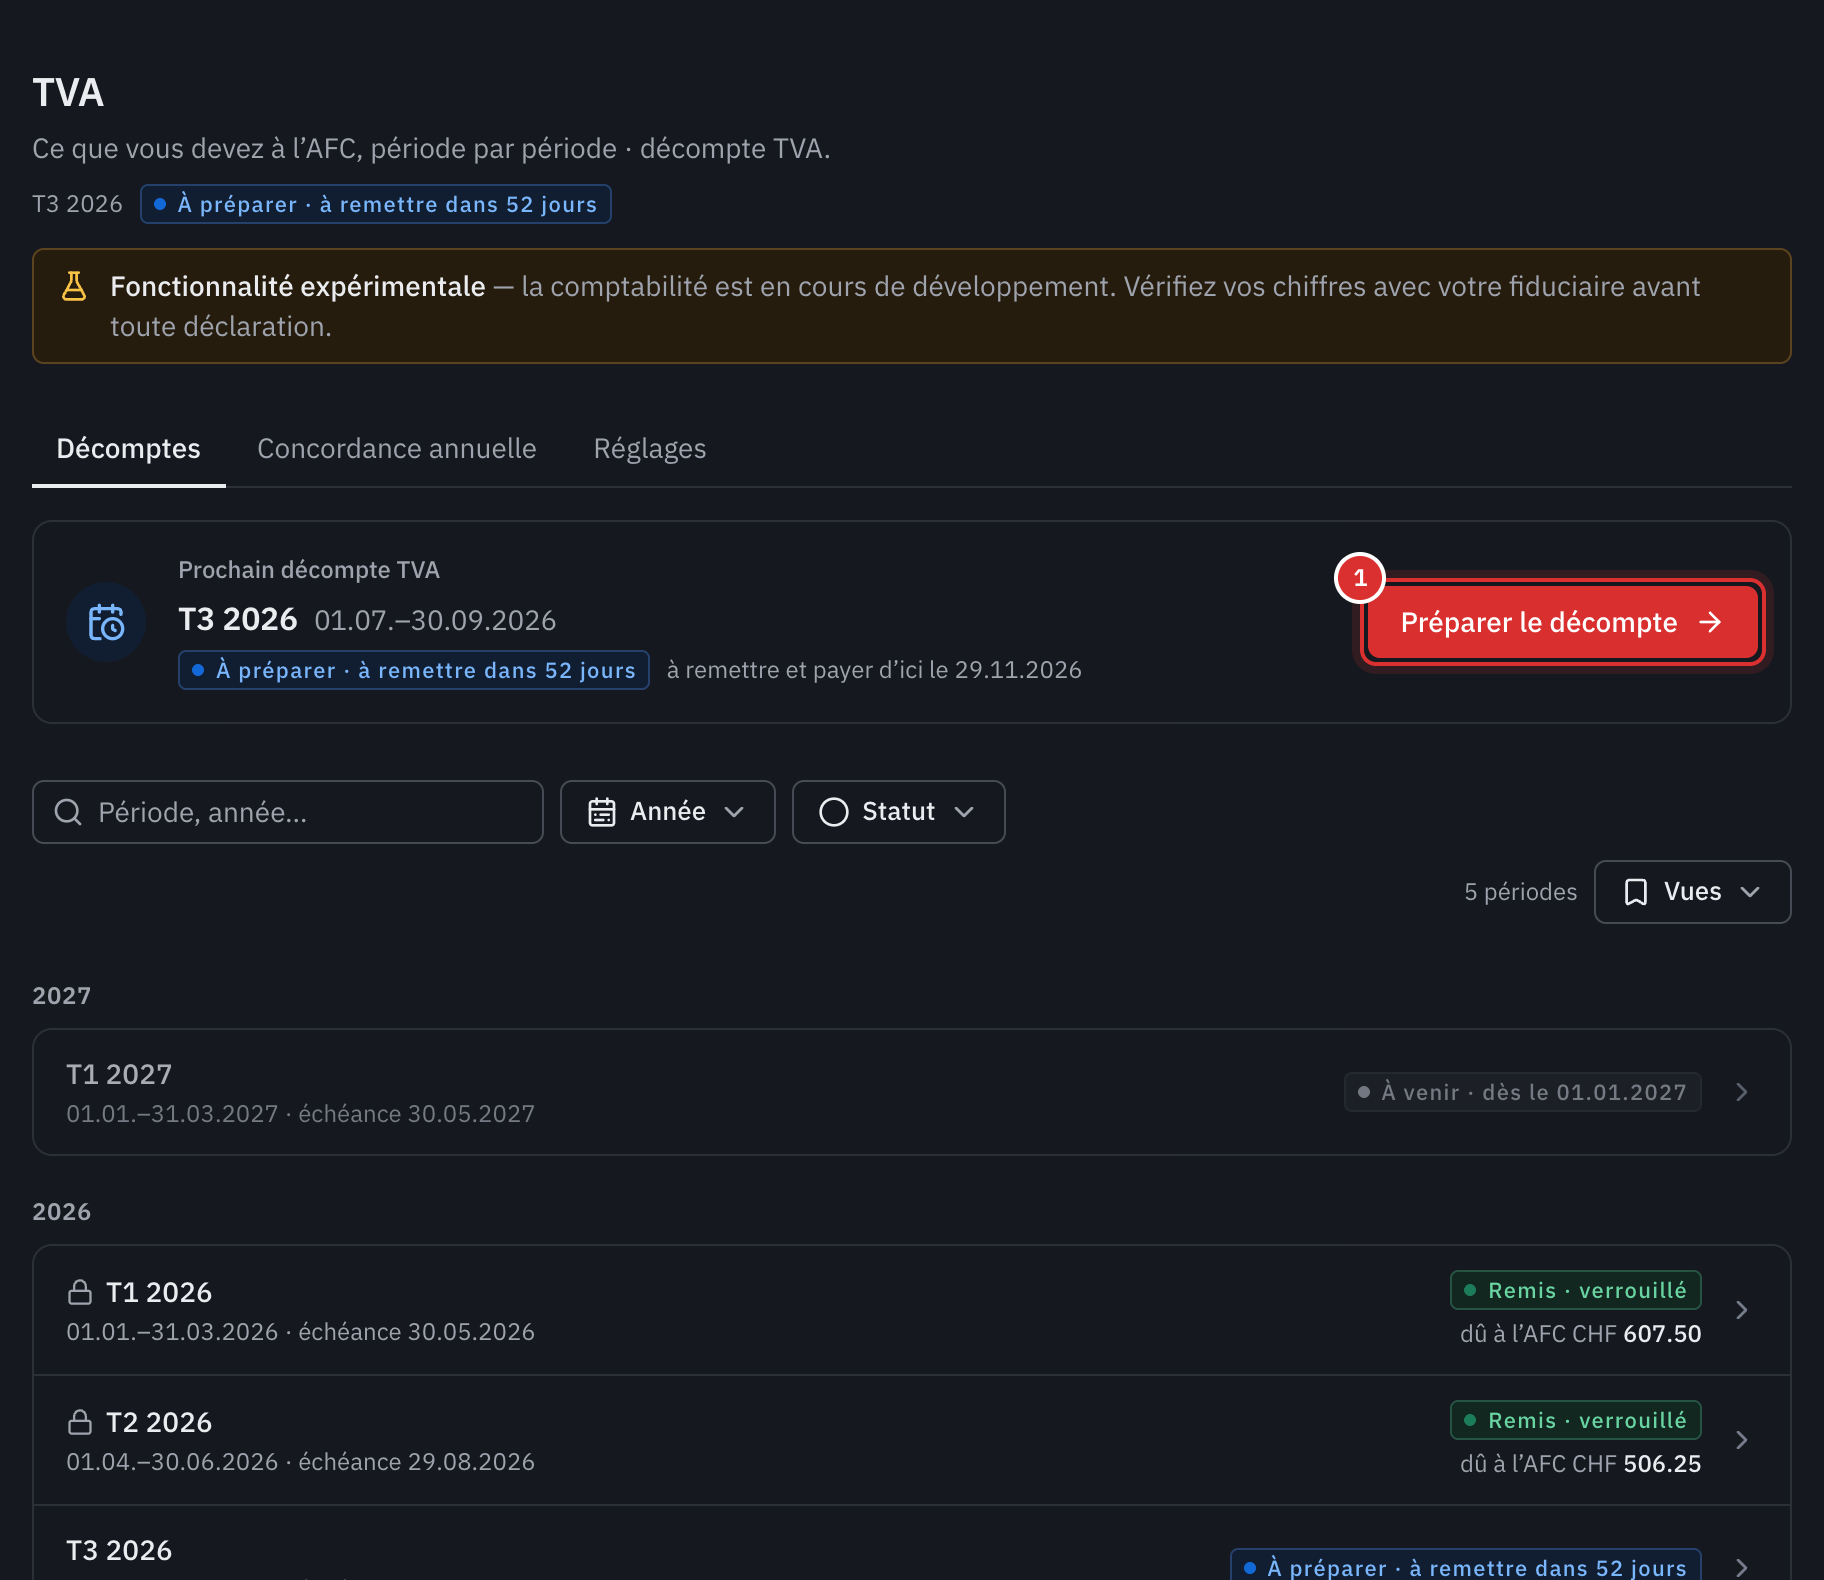Click the À préparer badge in T3 2026 row
1824x1580 pixels.
1466,1565
